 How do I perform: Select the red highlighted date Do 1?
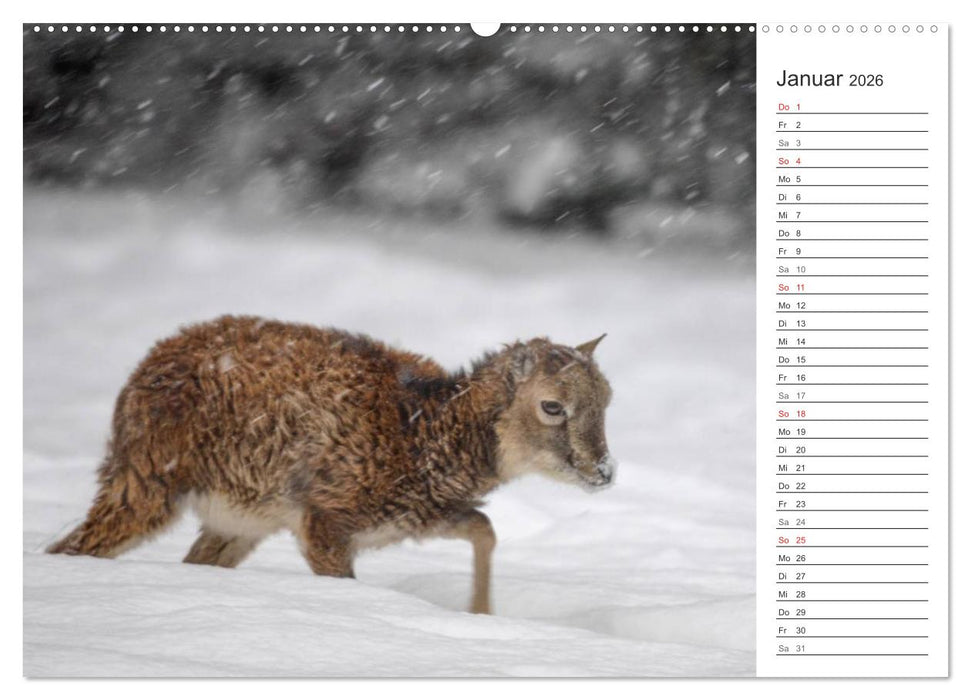(790, 105)
